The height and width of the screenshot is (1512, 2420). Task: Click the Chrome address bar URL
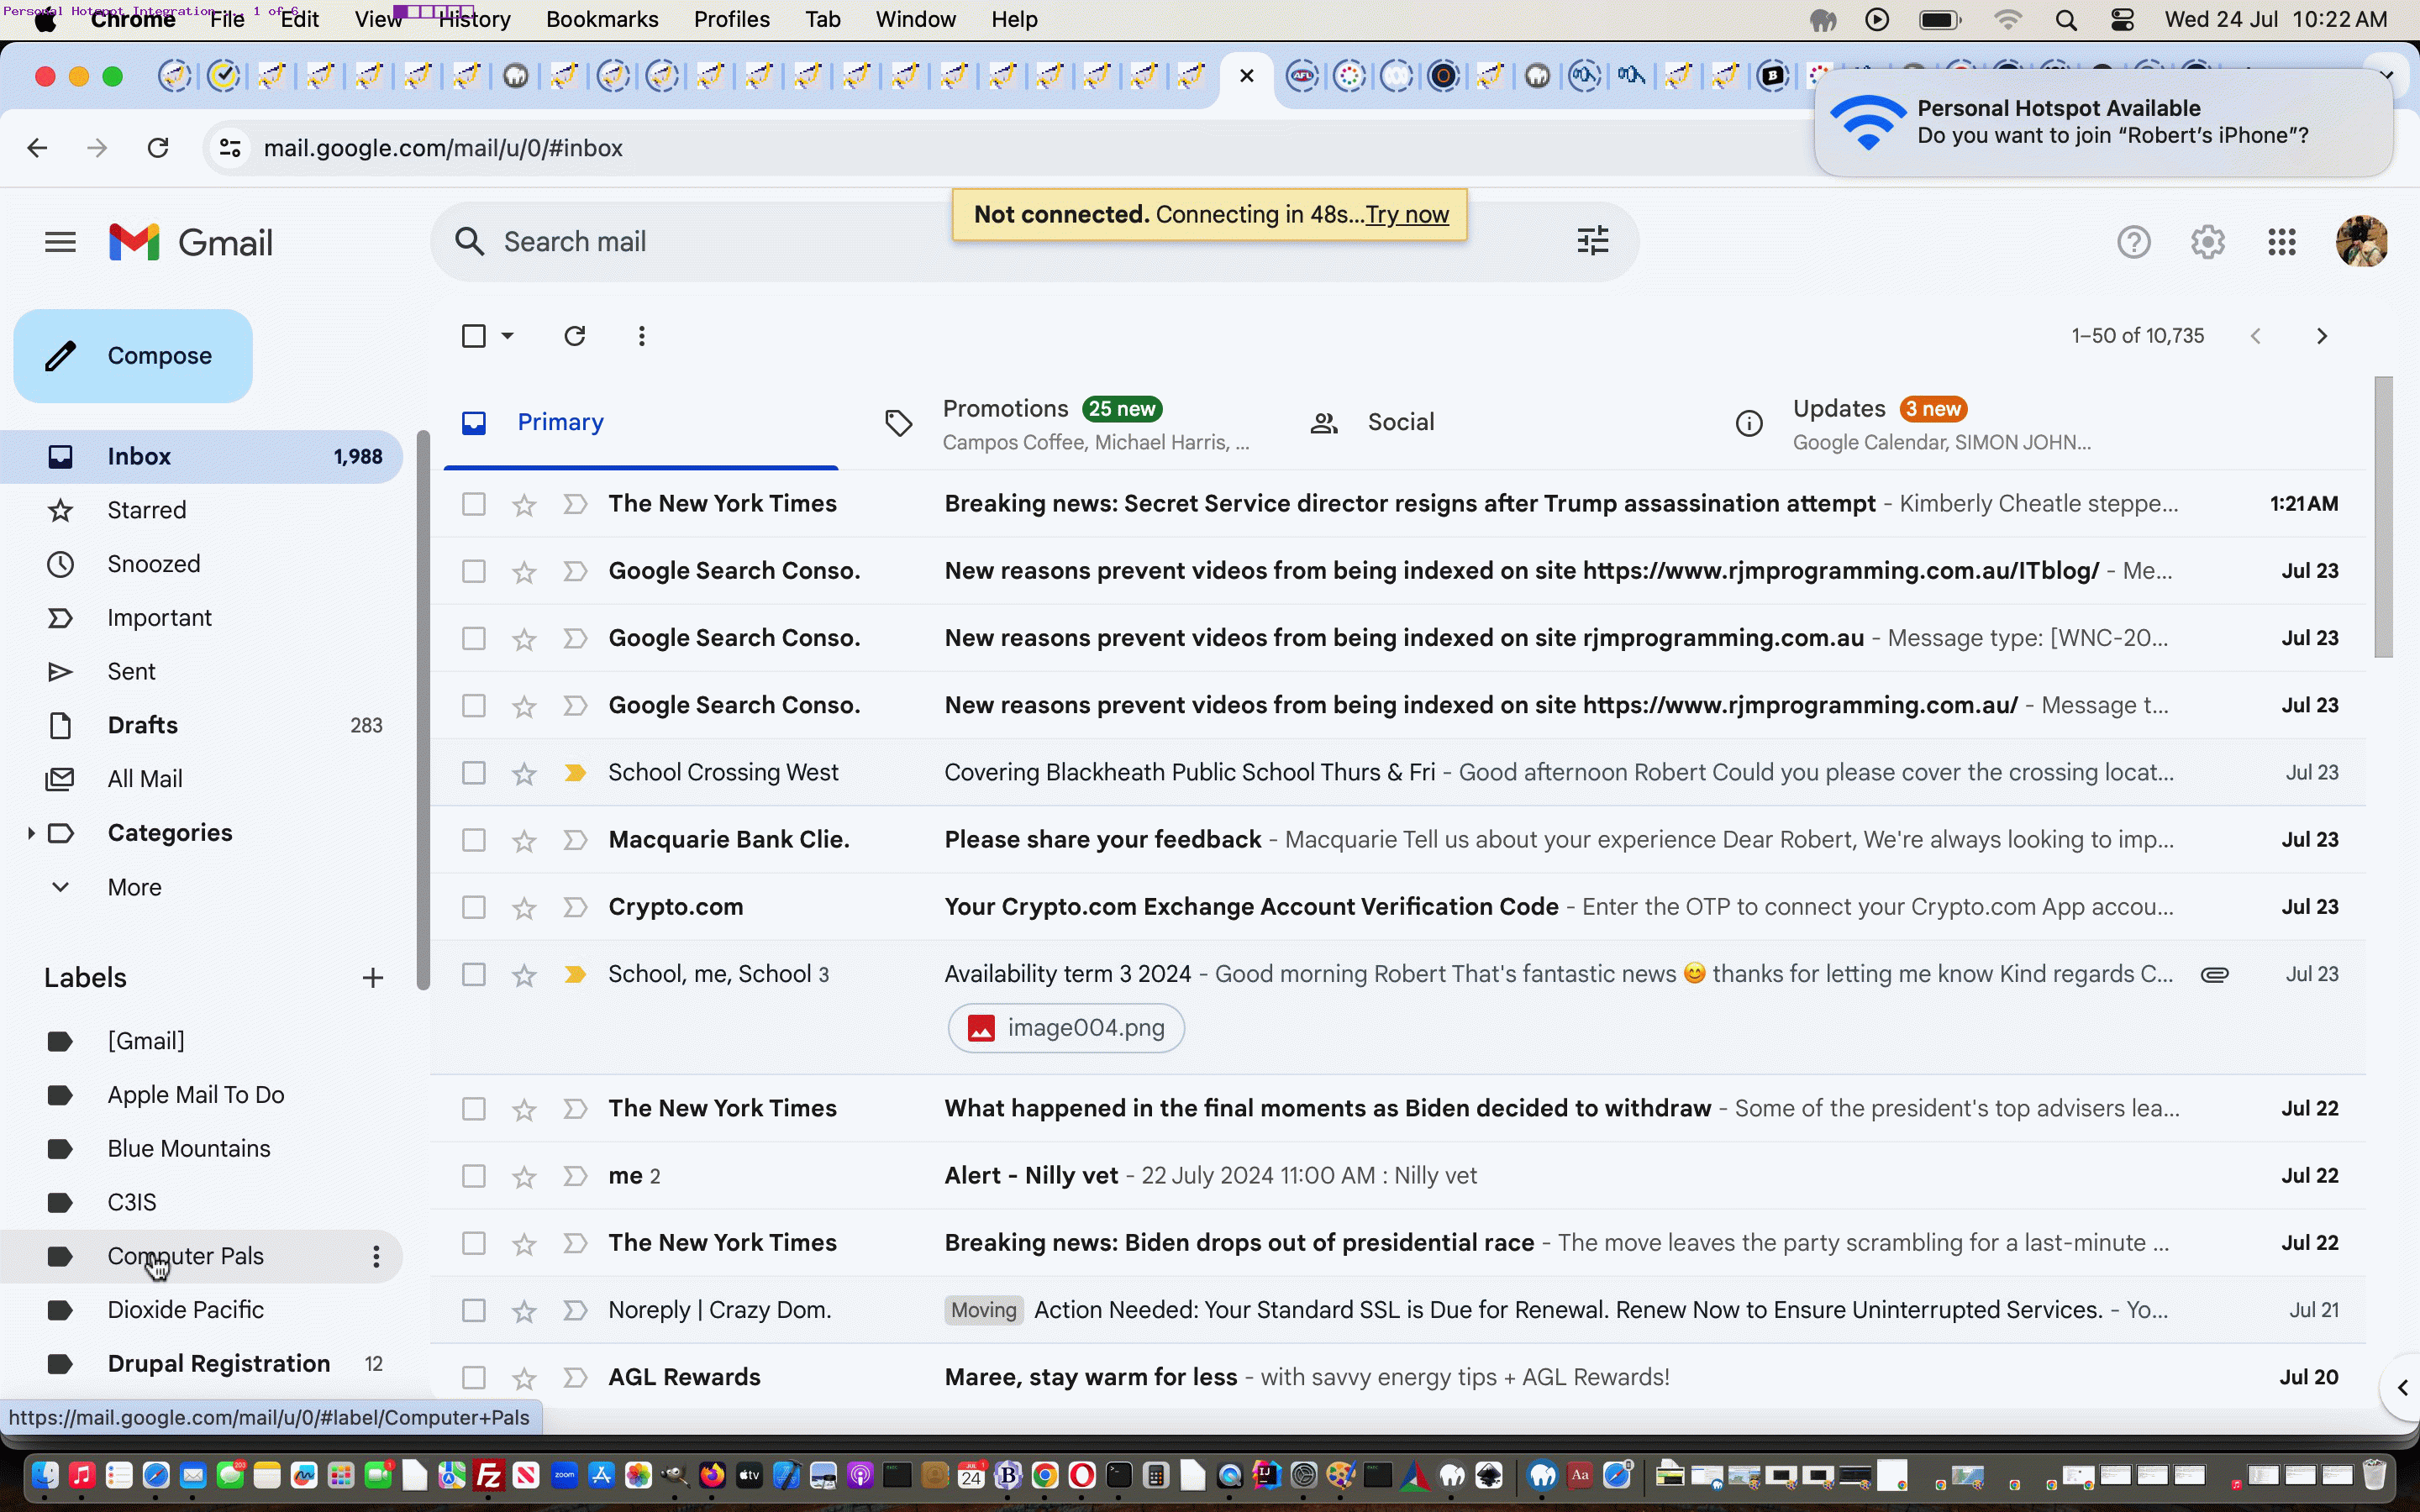coord(443,148)
